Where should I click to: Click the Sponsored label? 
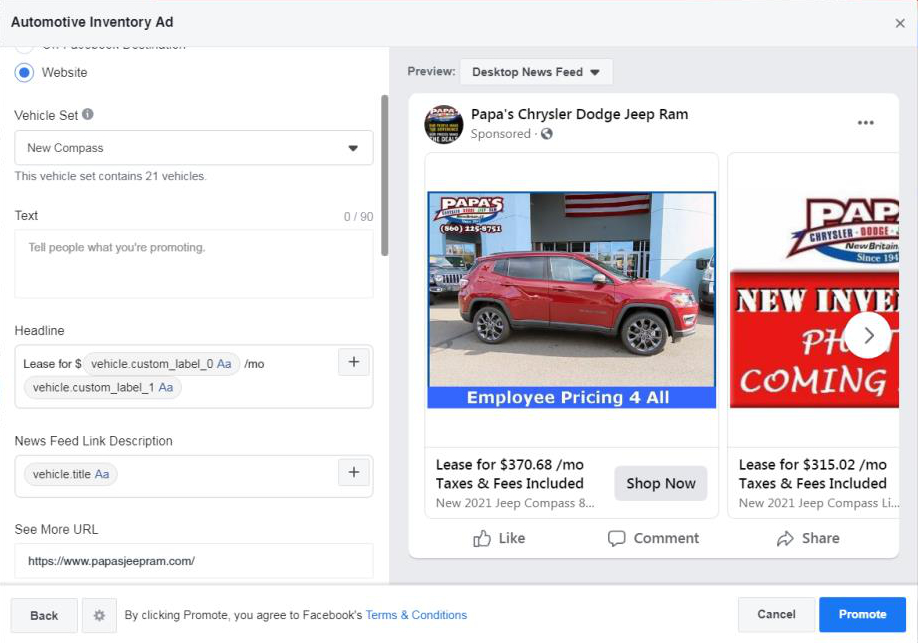coord(501,134)
